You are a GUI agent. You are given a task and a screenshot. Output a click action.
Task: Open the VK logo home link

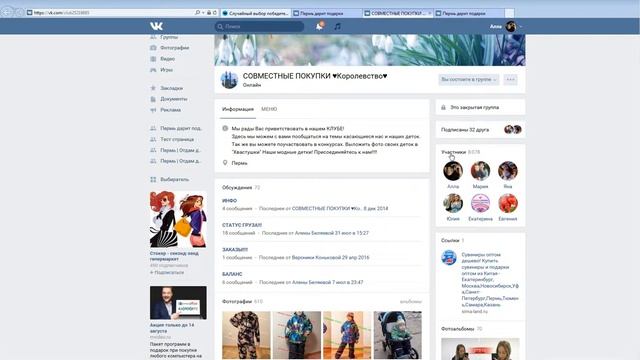[156, 27]
